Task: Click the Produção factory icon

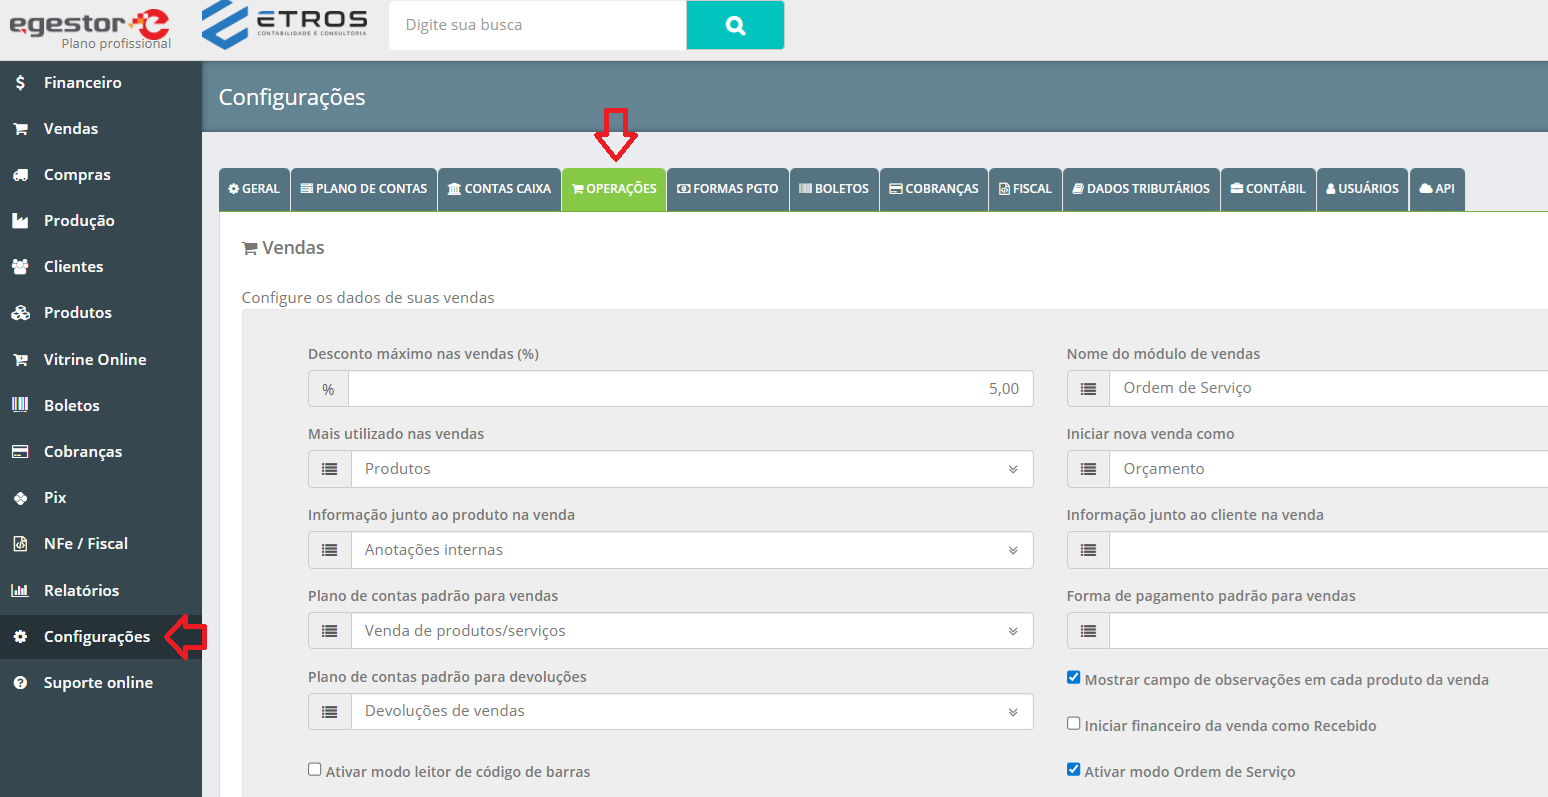Action: click(x=20, y=221)
